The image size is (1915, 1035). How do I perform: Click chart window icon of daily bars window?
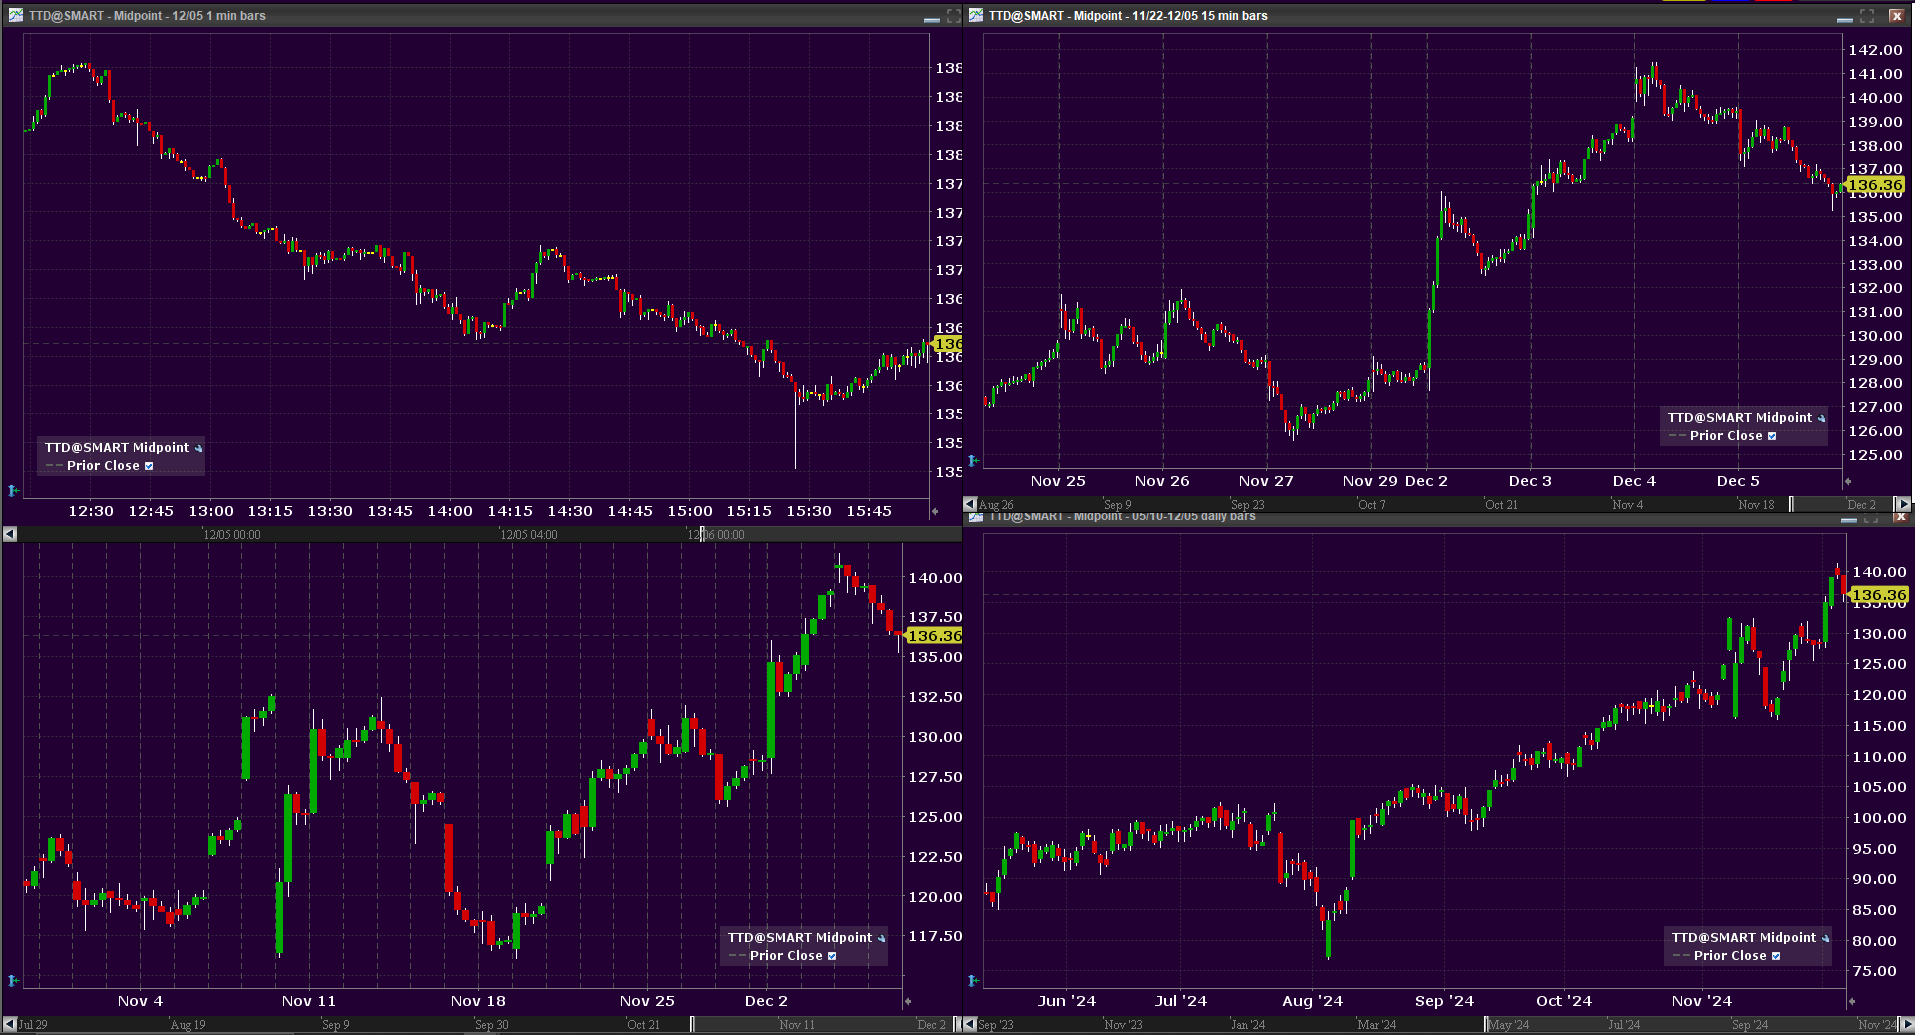(976, 516)
